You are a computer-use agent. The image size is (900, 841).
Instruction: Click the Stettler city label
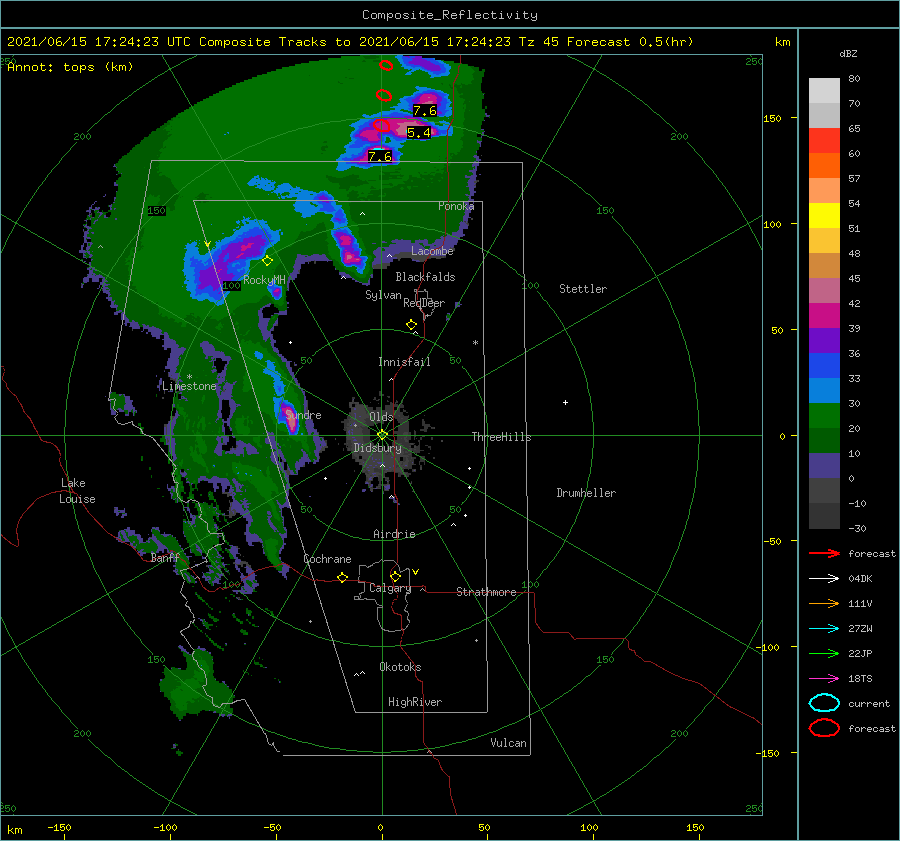click(583, 289)
